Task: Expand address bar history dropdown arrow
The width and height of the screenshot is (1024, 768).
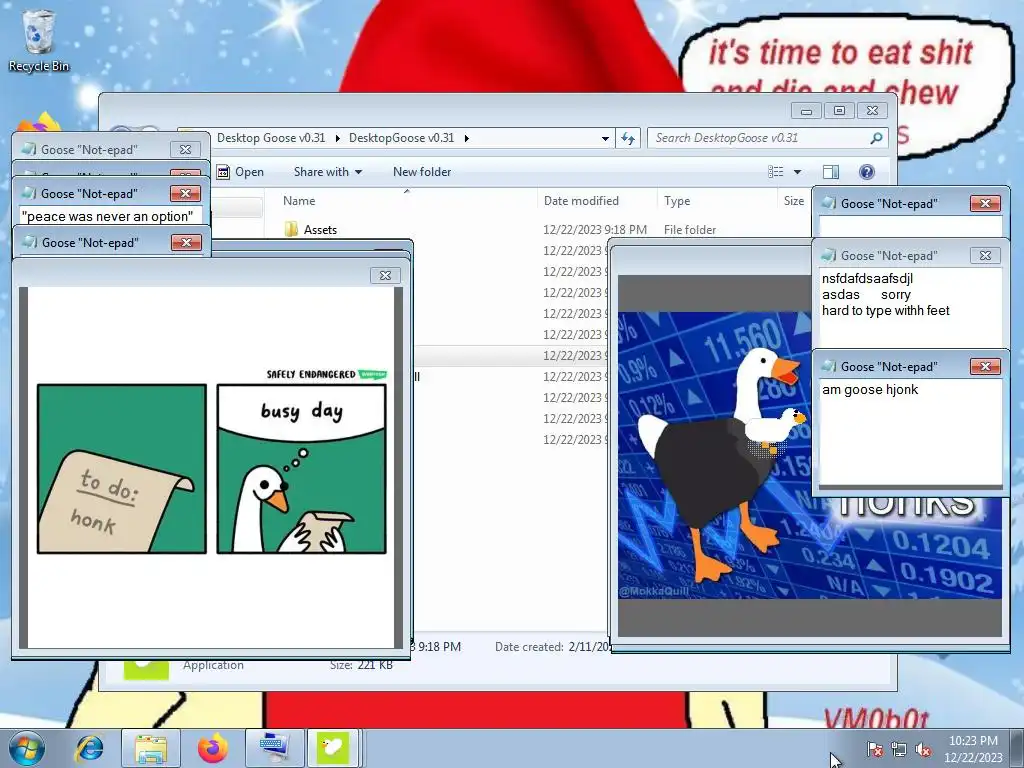Action: click(x=605, y=138)
